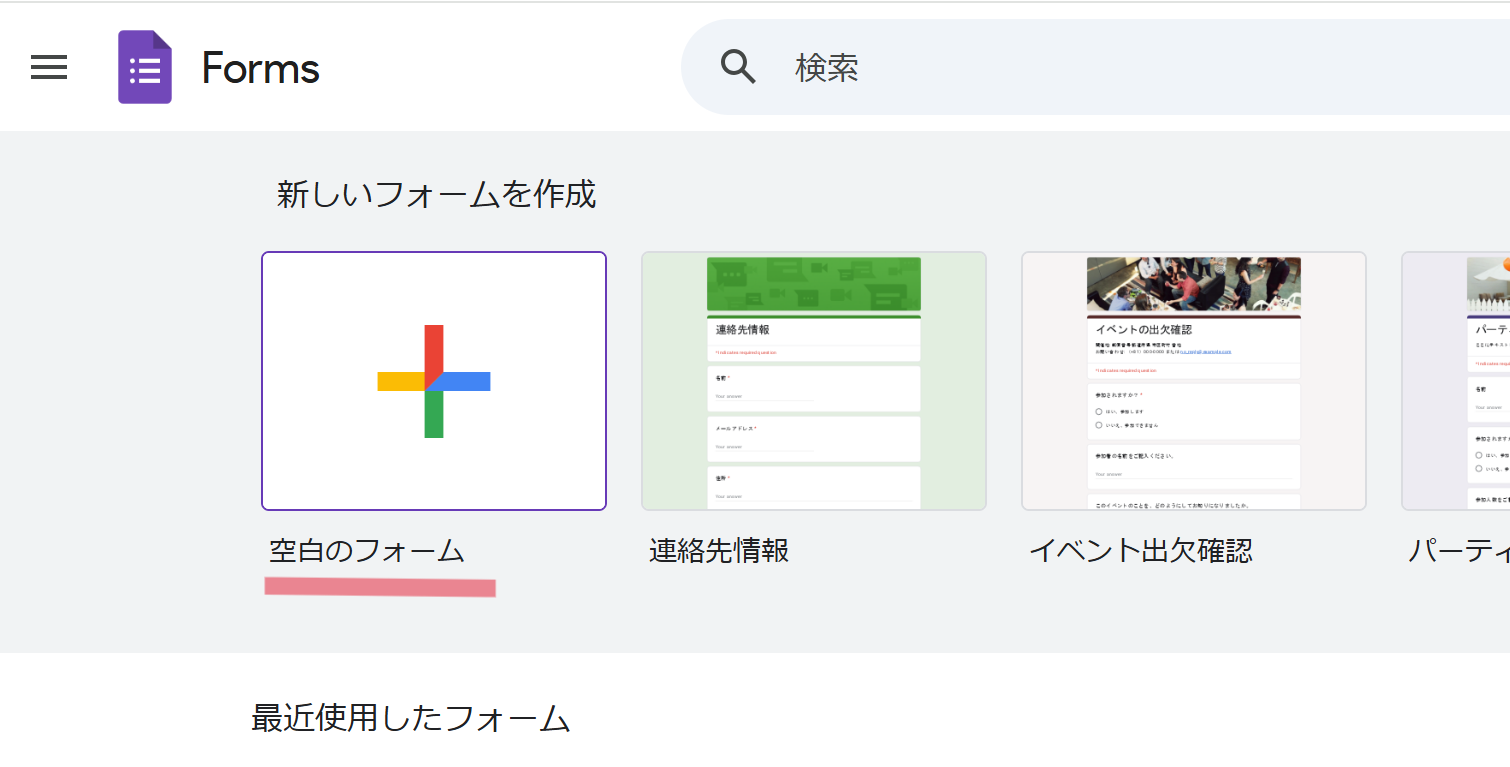Open the partially visible party template thumbnail

pyautogui.click(x=1456, y=381)
